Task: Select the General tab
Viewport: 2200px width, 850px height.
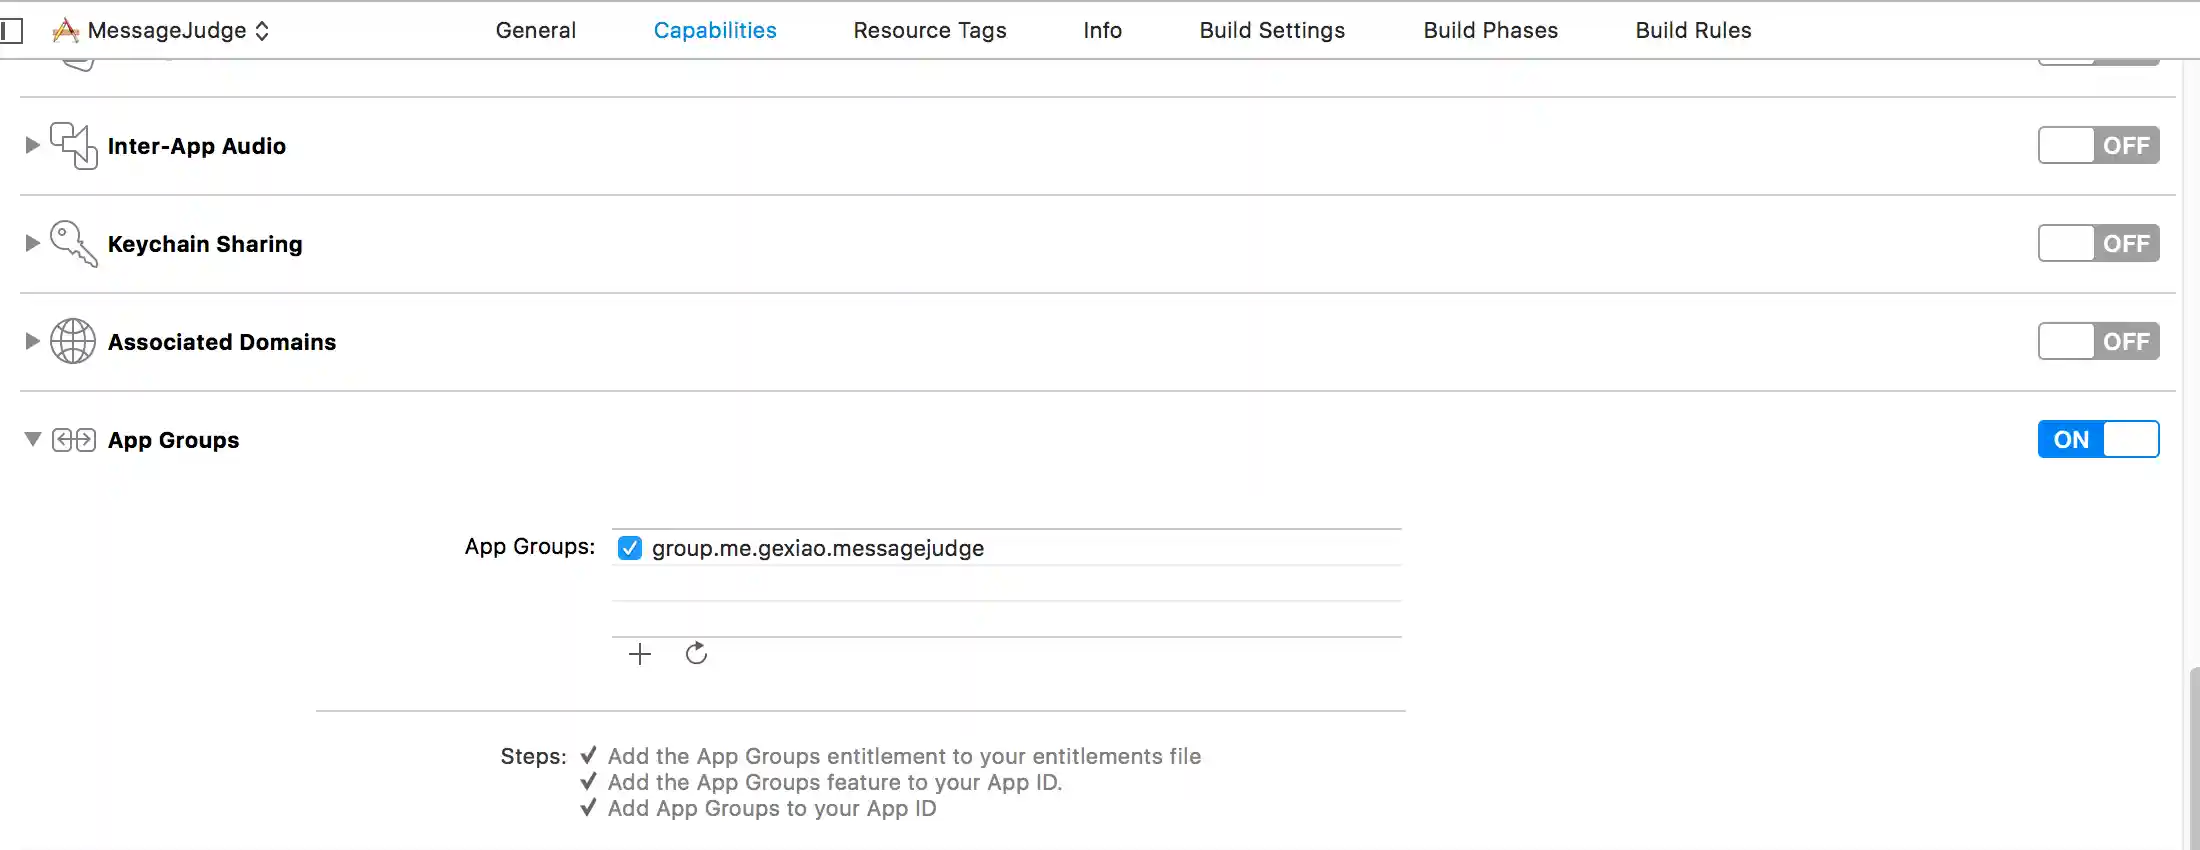Action: pos(535,30)
